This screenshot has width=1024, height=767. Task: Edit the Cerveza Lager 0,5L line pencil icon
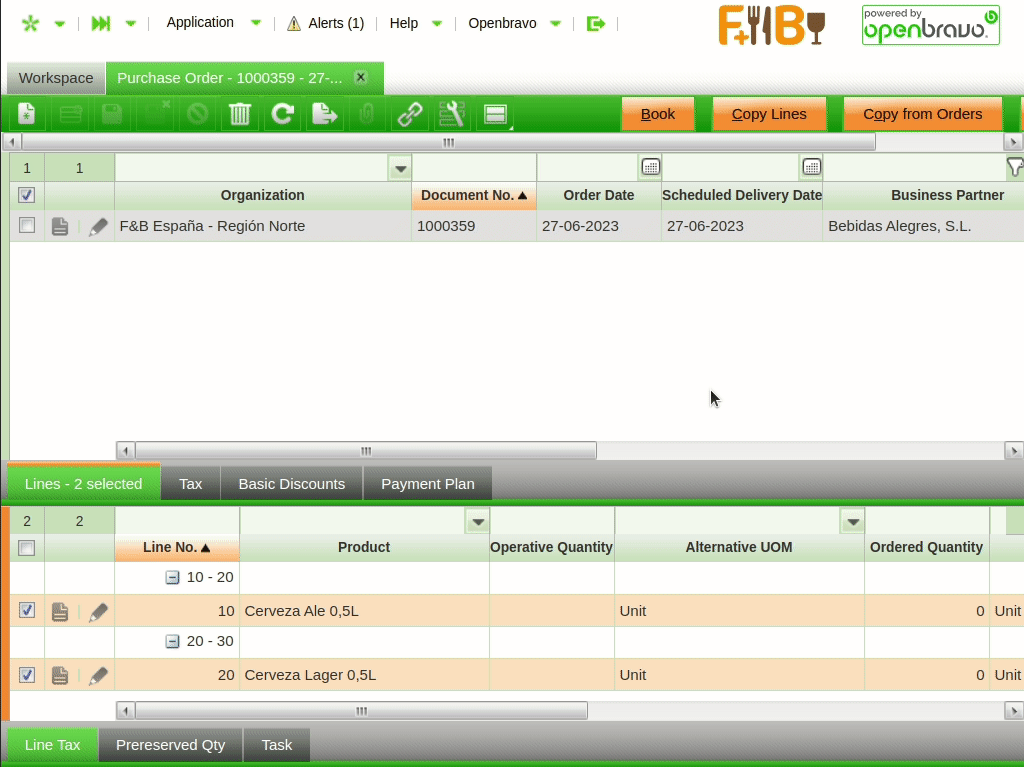(98, 676)
